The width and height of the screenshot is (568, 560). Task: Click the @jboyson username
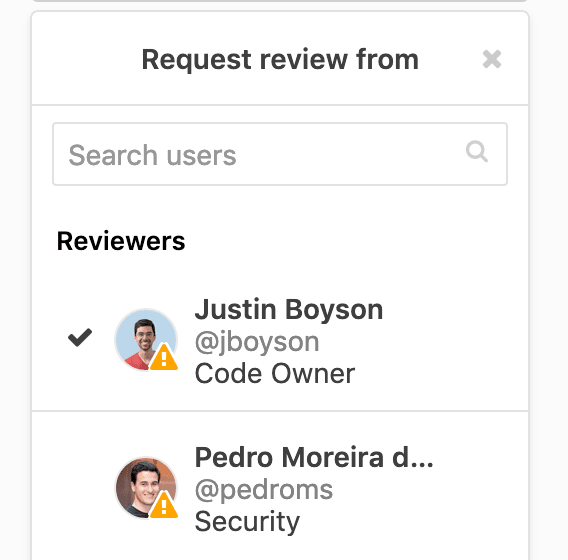tap(257, 342)
